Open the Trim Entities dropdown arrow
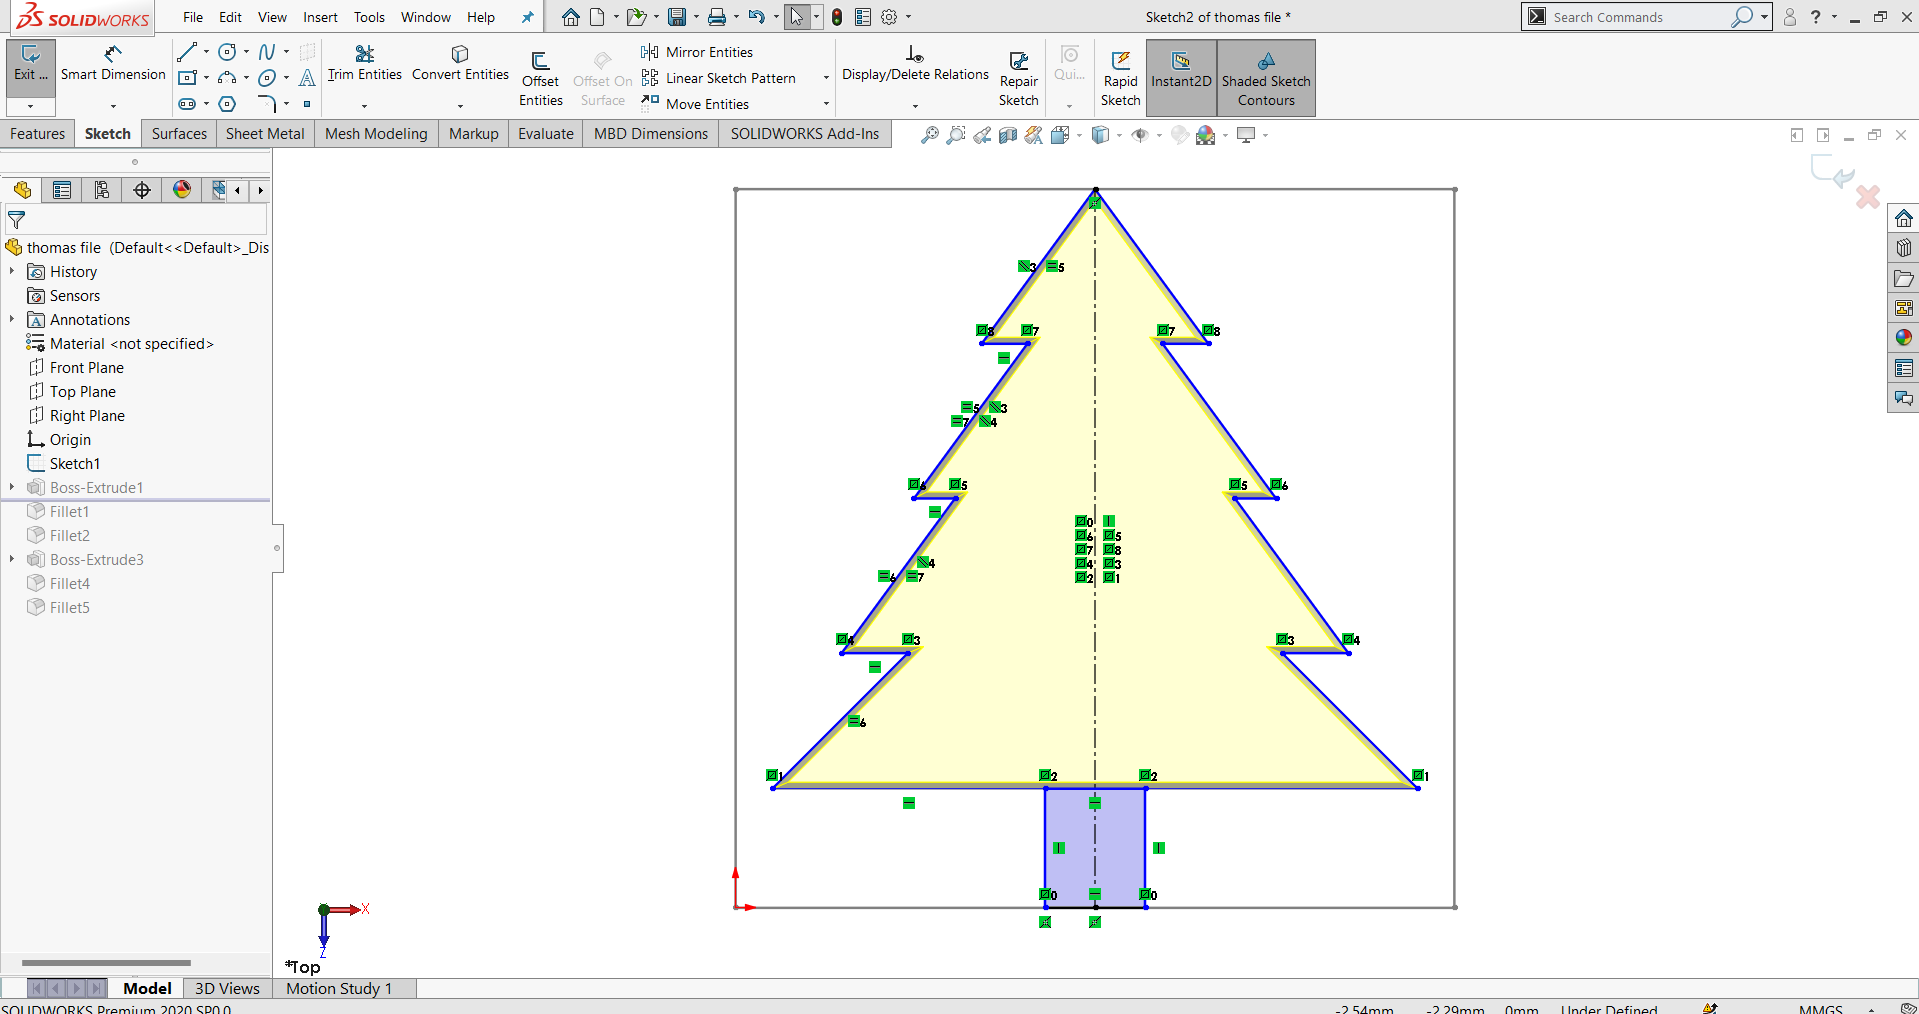 coord(364,105)
